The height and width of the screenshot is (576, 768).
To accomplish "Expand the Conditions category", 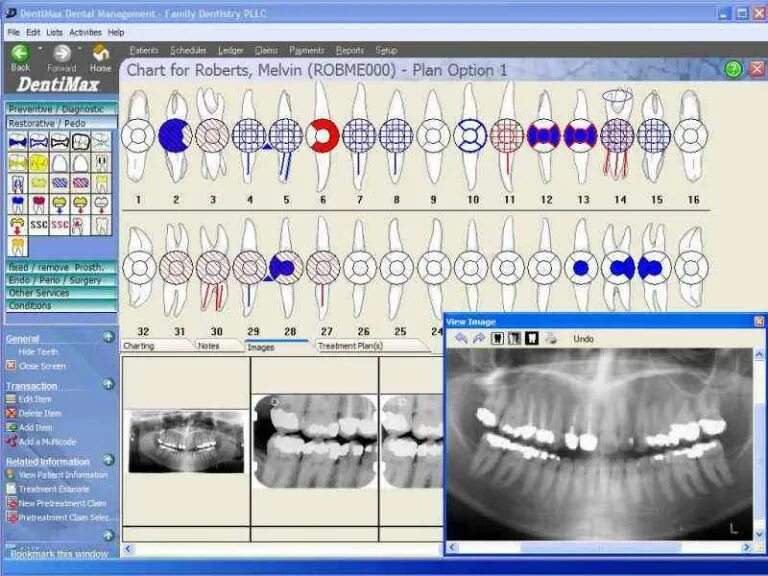I will pyautogui.click(x=61, y=305).
